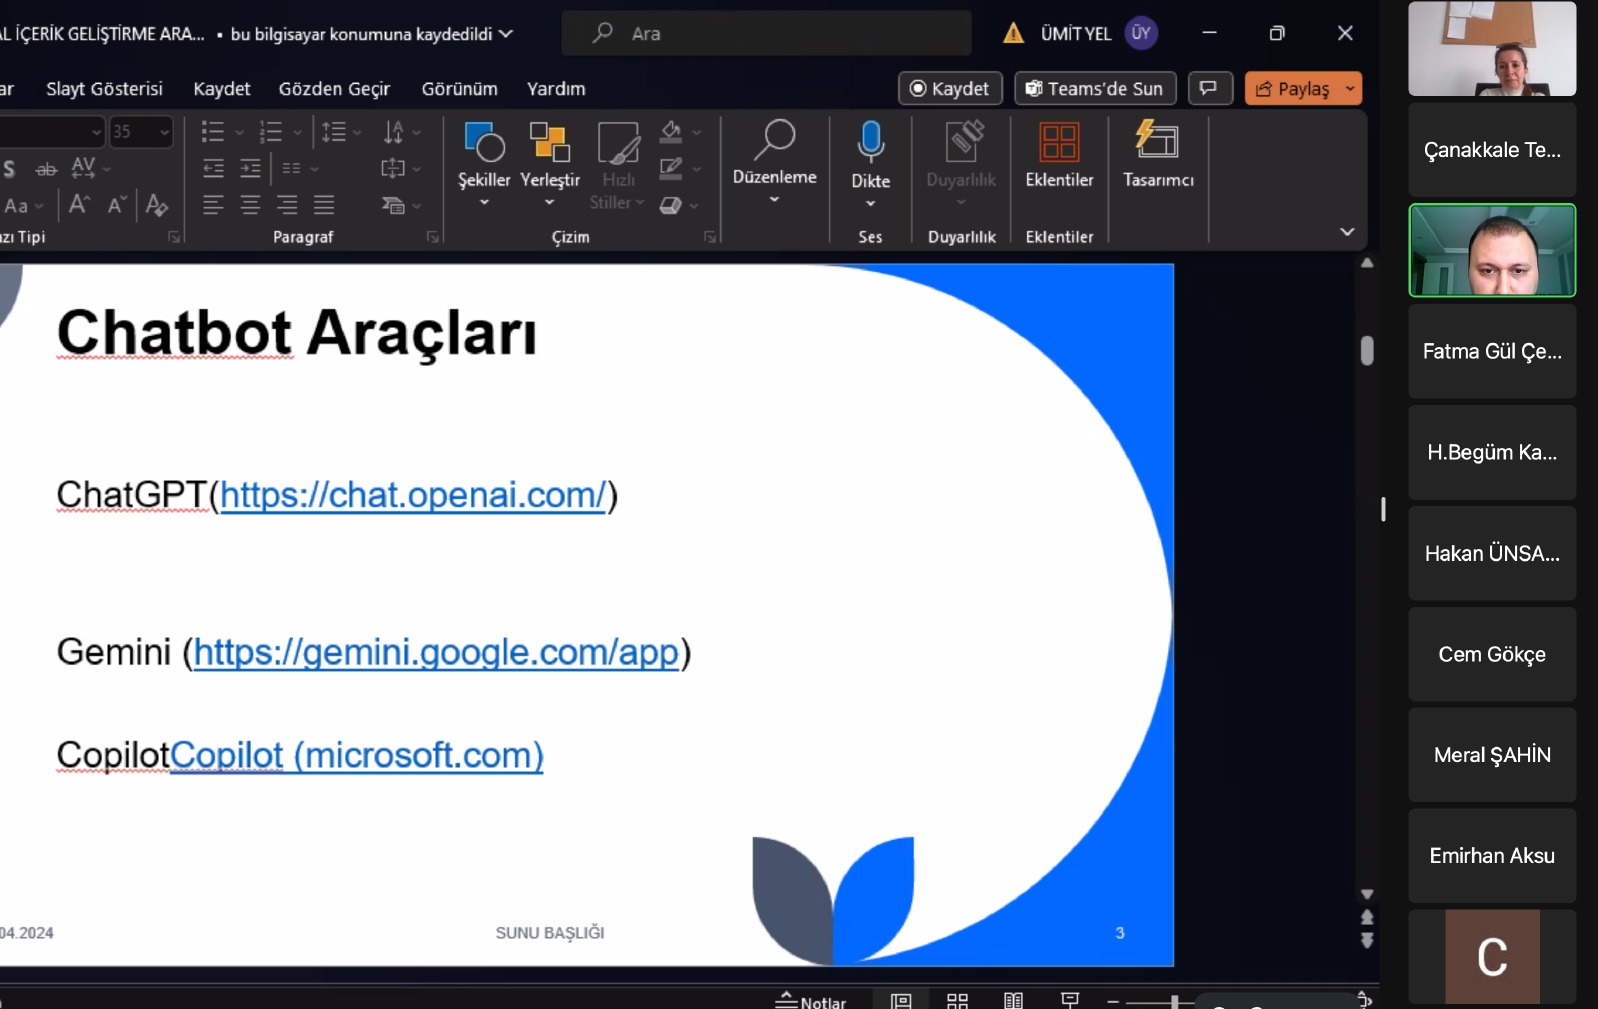This screenshot has height=1009, width=1598.
Task: Select the Çanakkale Te... participant tile
Action: point(1492,150)
